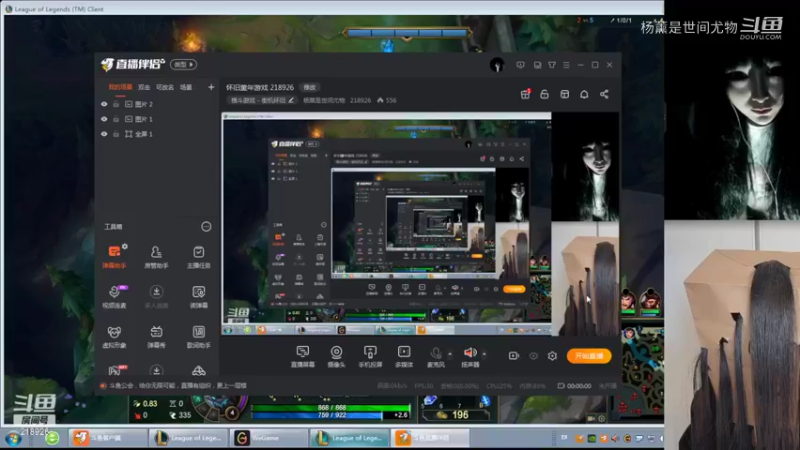Image resolution: width=800 pixels, height=450 pixels.
Task: Click the record video icon
Action: 514,356
